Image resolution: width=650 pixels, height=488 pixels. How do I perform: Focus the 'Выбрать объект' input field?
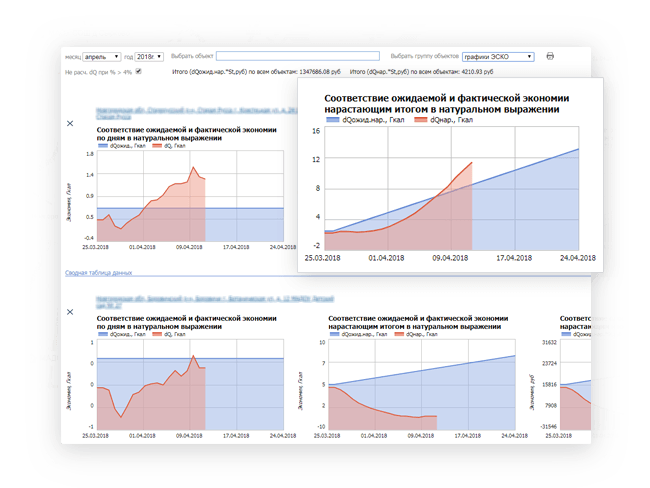point(298,56)
